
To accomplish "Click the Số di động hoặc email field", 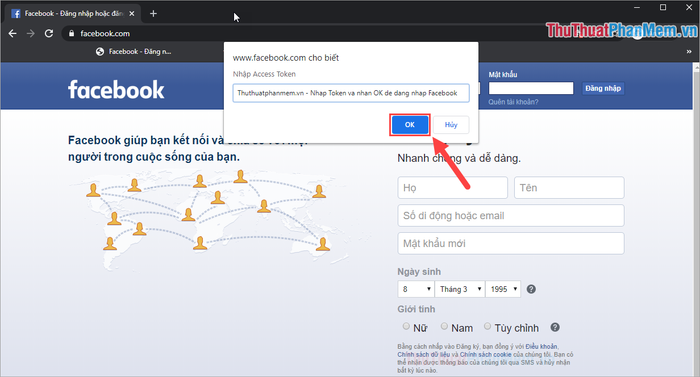I will point(511,216).
